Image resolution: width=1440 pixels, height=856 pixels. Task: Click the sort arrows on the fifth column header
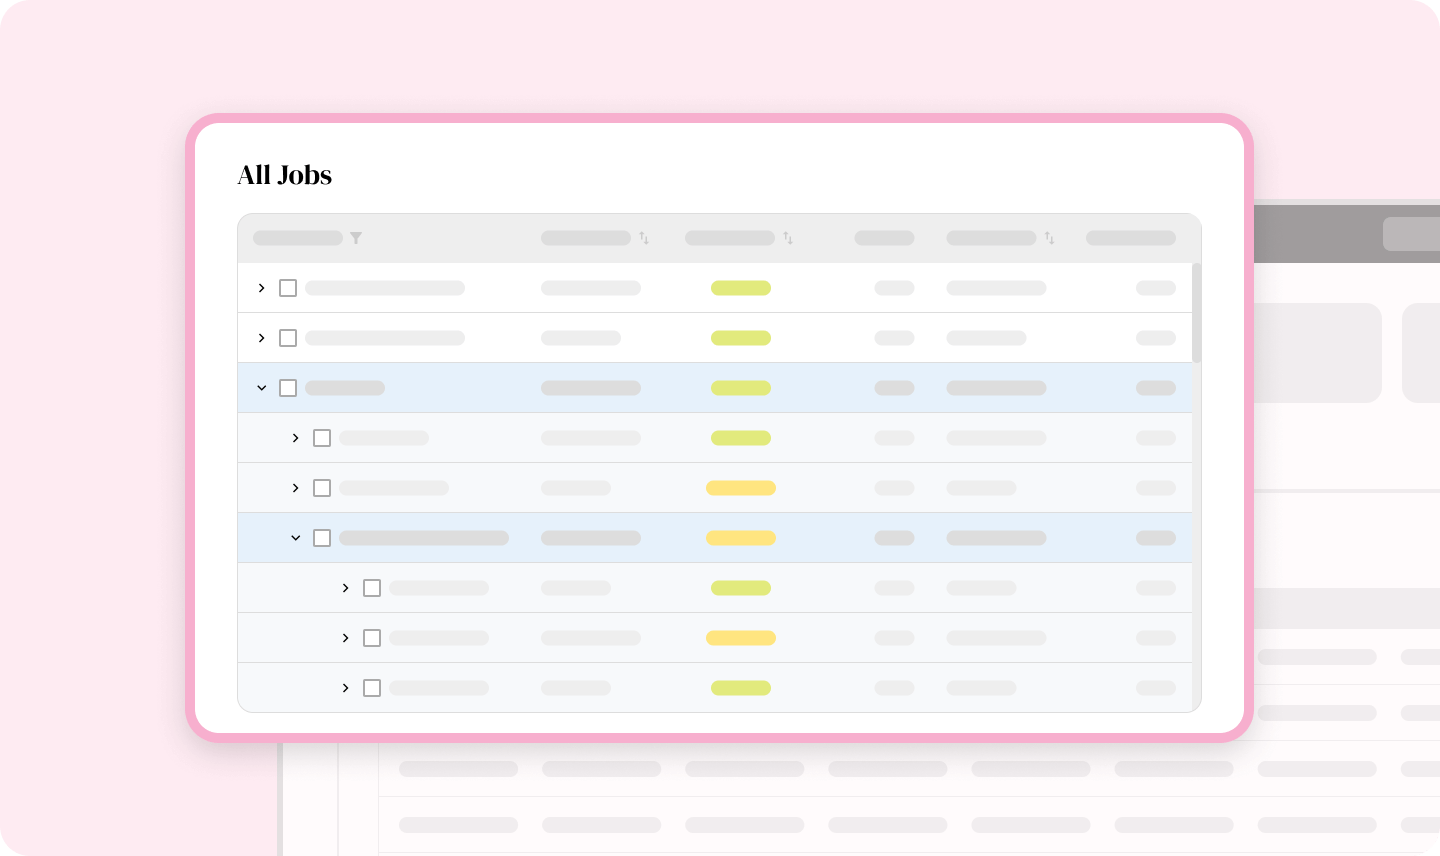(x=1049, y=238)
